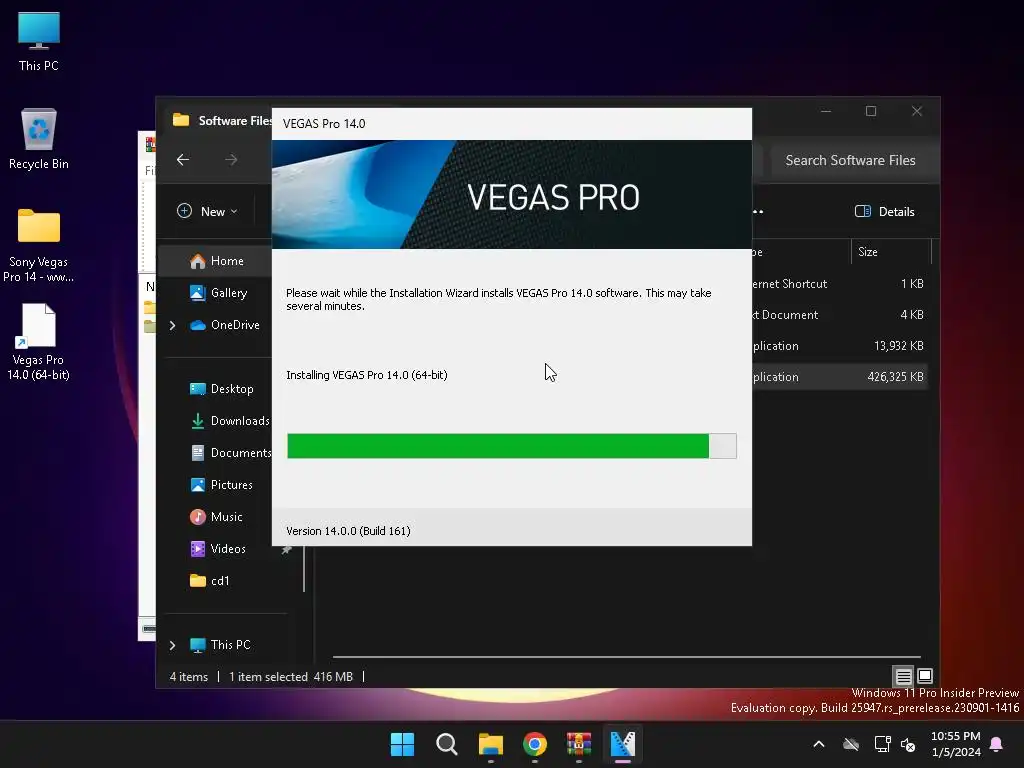1024x768 pixels.
Task: Open Videos in the navigation pane
Action: [x=217, y=549]
